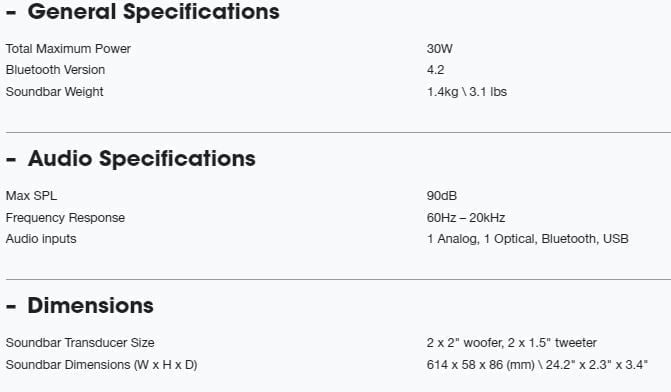Select the Total Maximum Power label
671x392 pixels.
[x=68, y=49]
